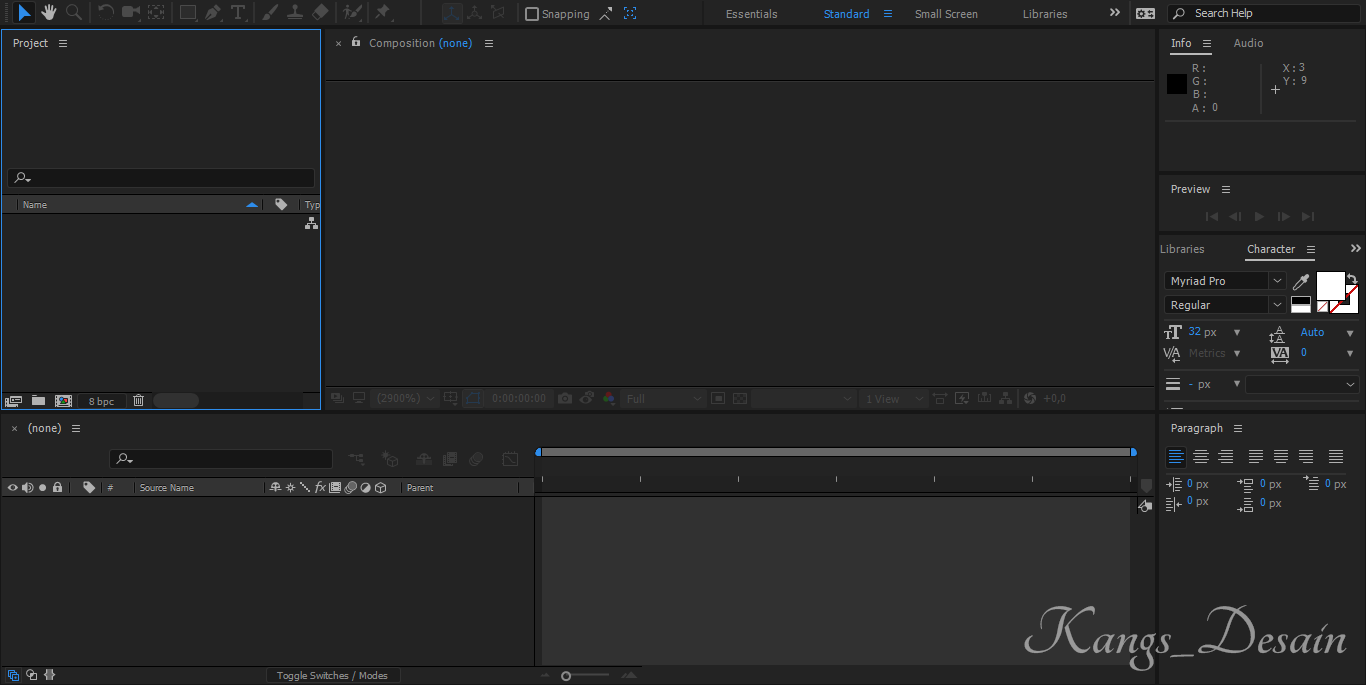
Task: Select the Pen tool
Action: (x=213, y=13)
